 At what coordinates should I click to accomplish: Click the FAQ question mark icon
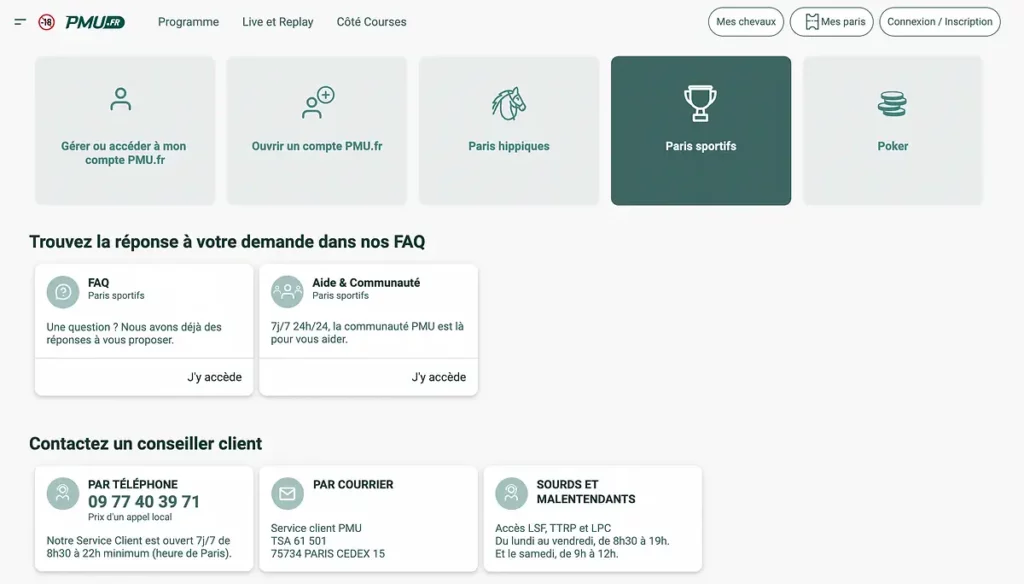63,292
